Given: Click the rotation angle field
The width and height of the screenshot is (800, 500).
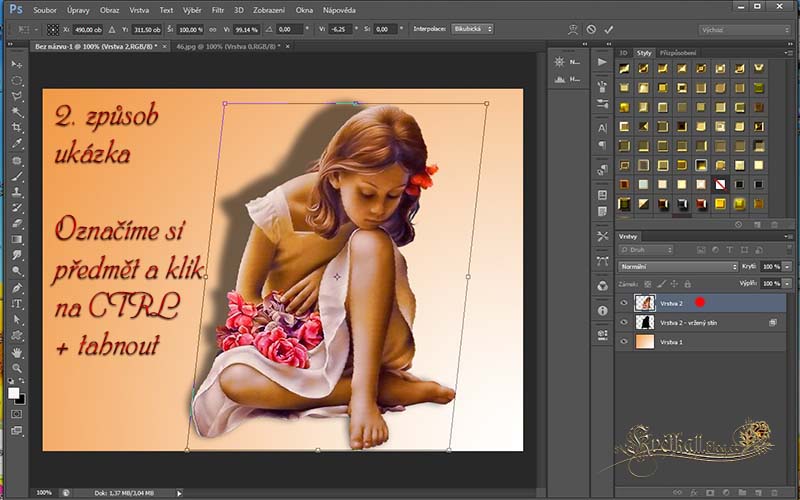Looking at the screenshot, I should (290, 30).
